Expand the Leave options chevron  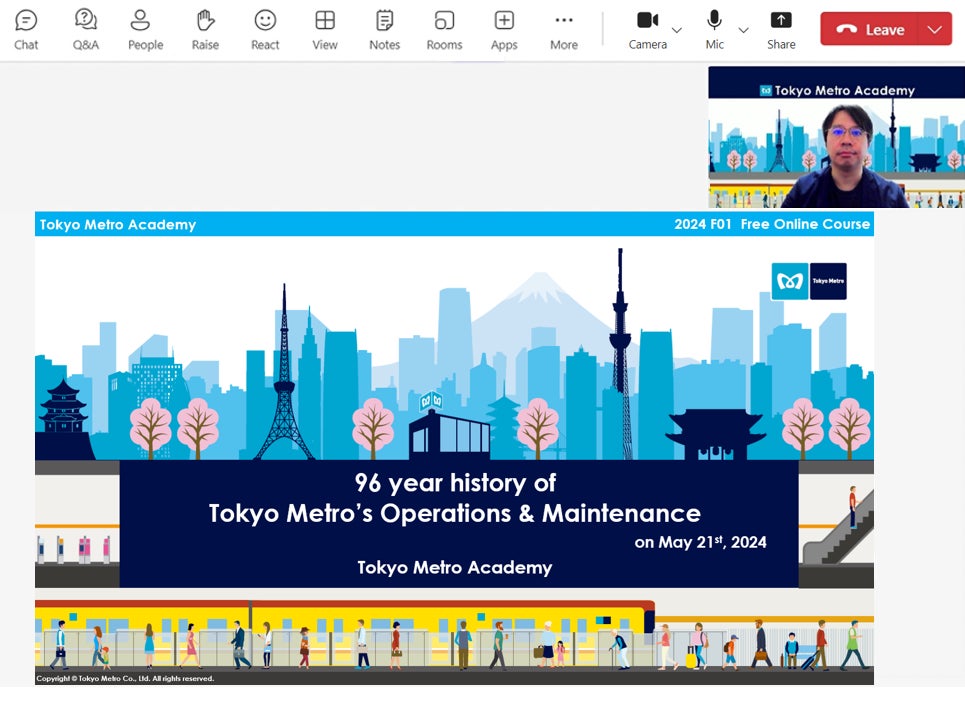(x=935, y=30)
